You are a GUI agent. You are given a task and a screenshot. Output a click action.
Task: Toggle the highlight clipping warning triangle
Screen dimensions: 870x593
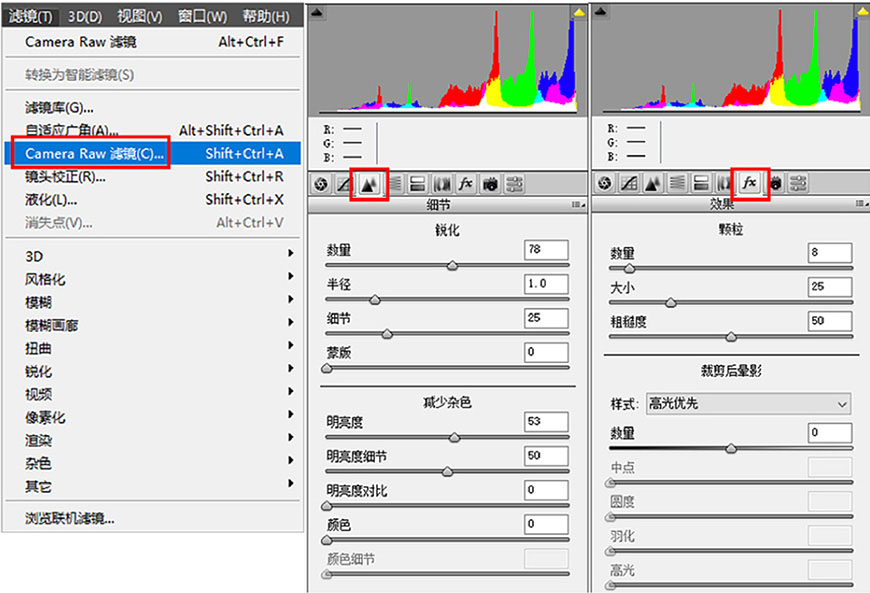[x=578, y=10]
